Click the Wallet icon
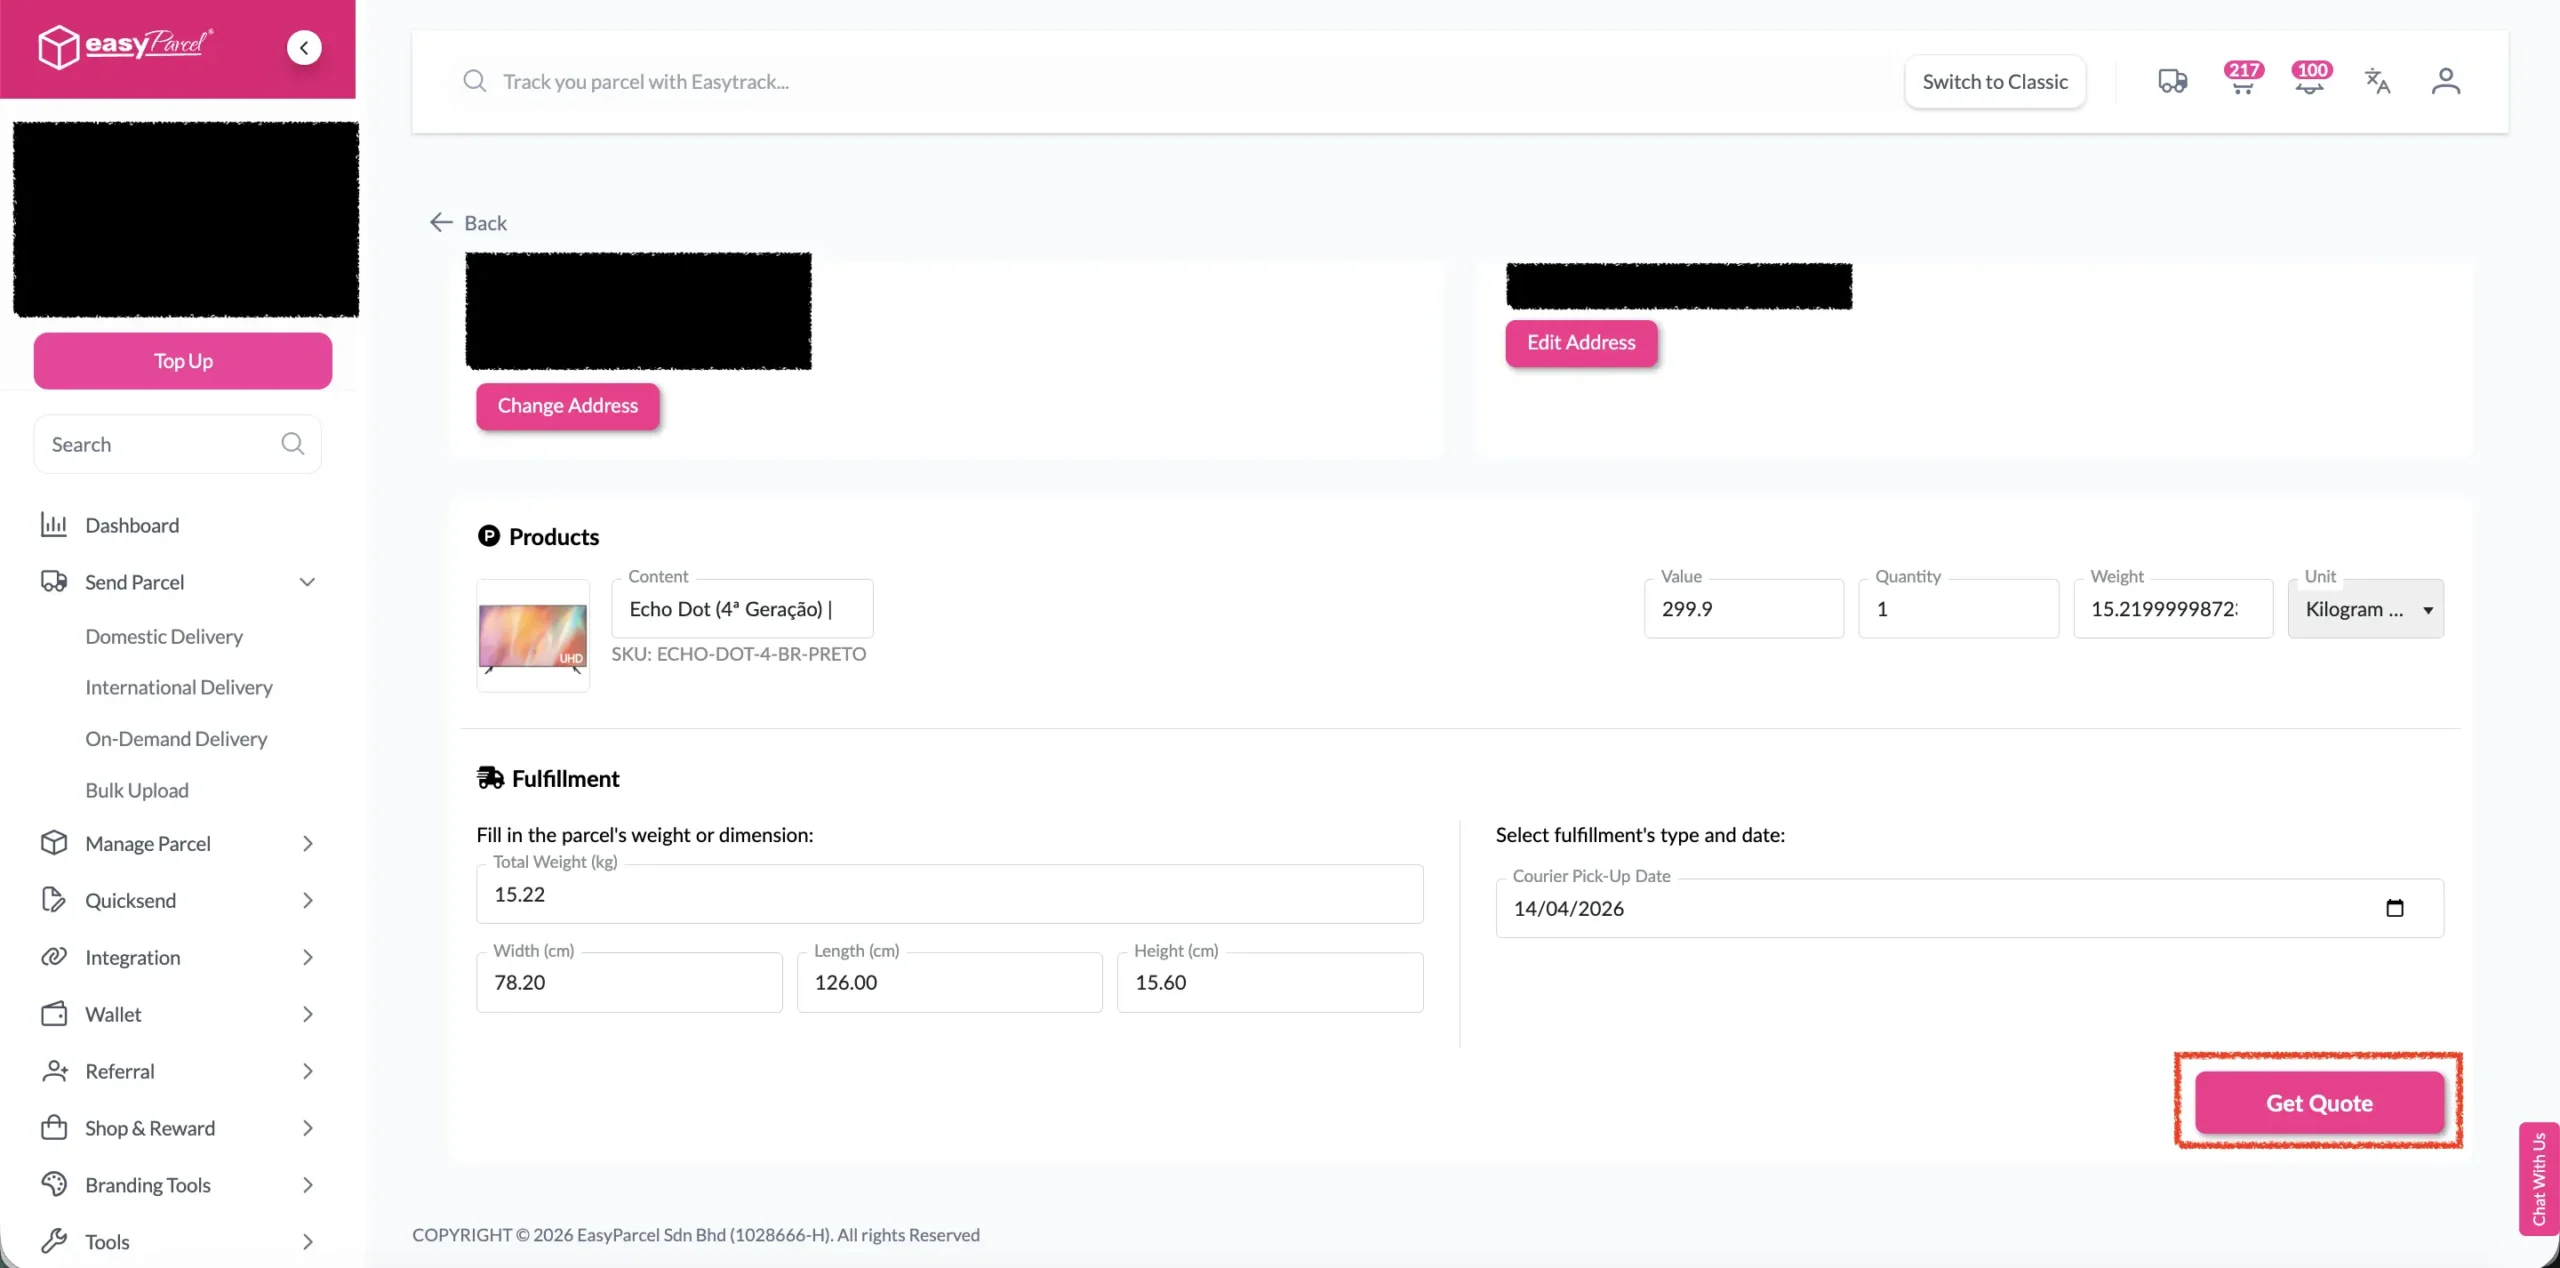The image size is (2560, 1268). tap(54, 1014)
